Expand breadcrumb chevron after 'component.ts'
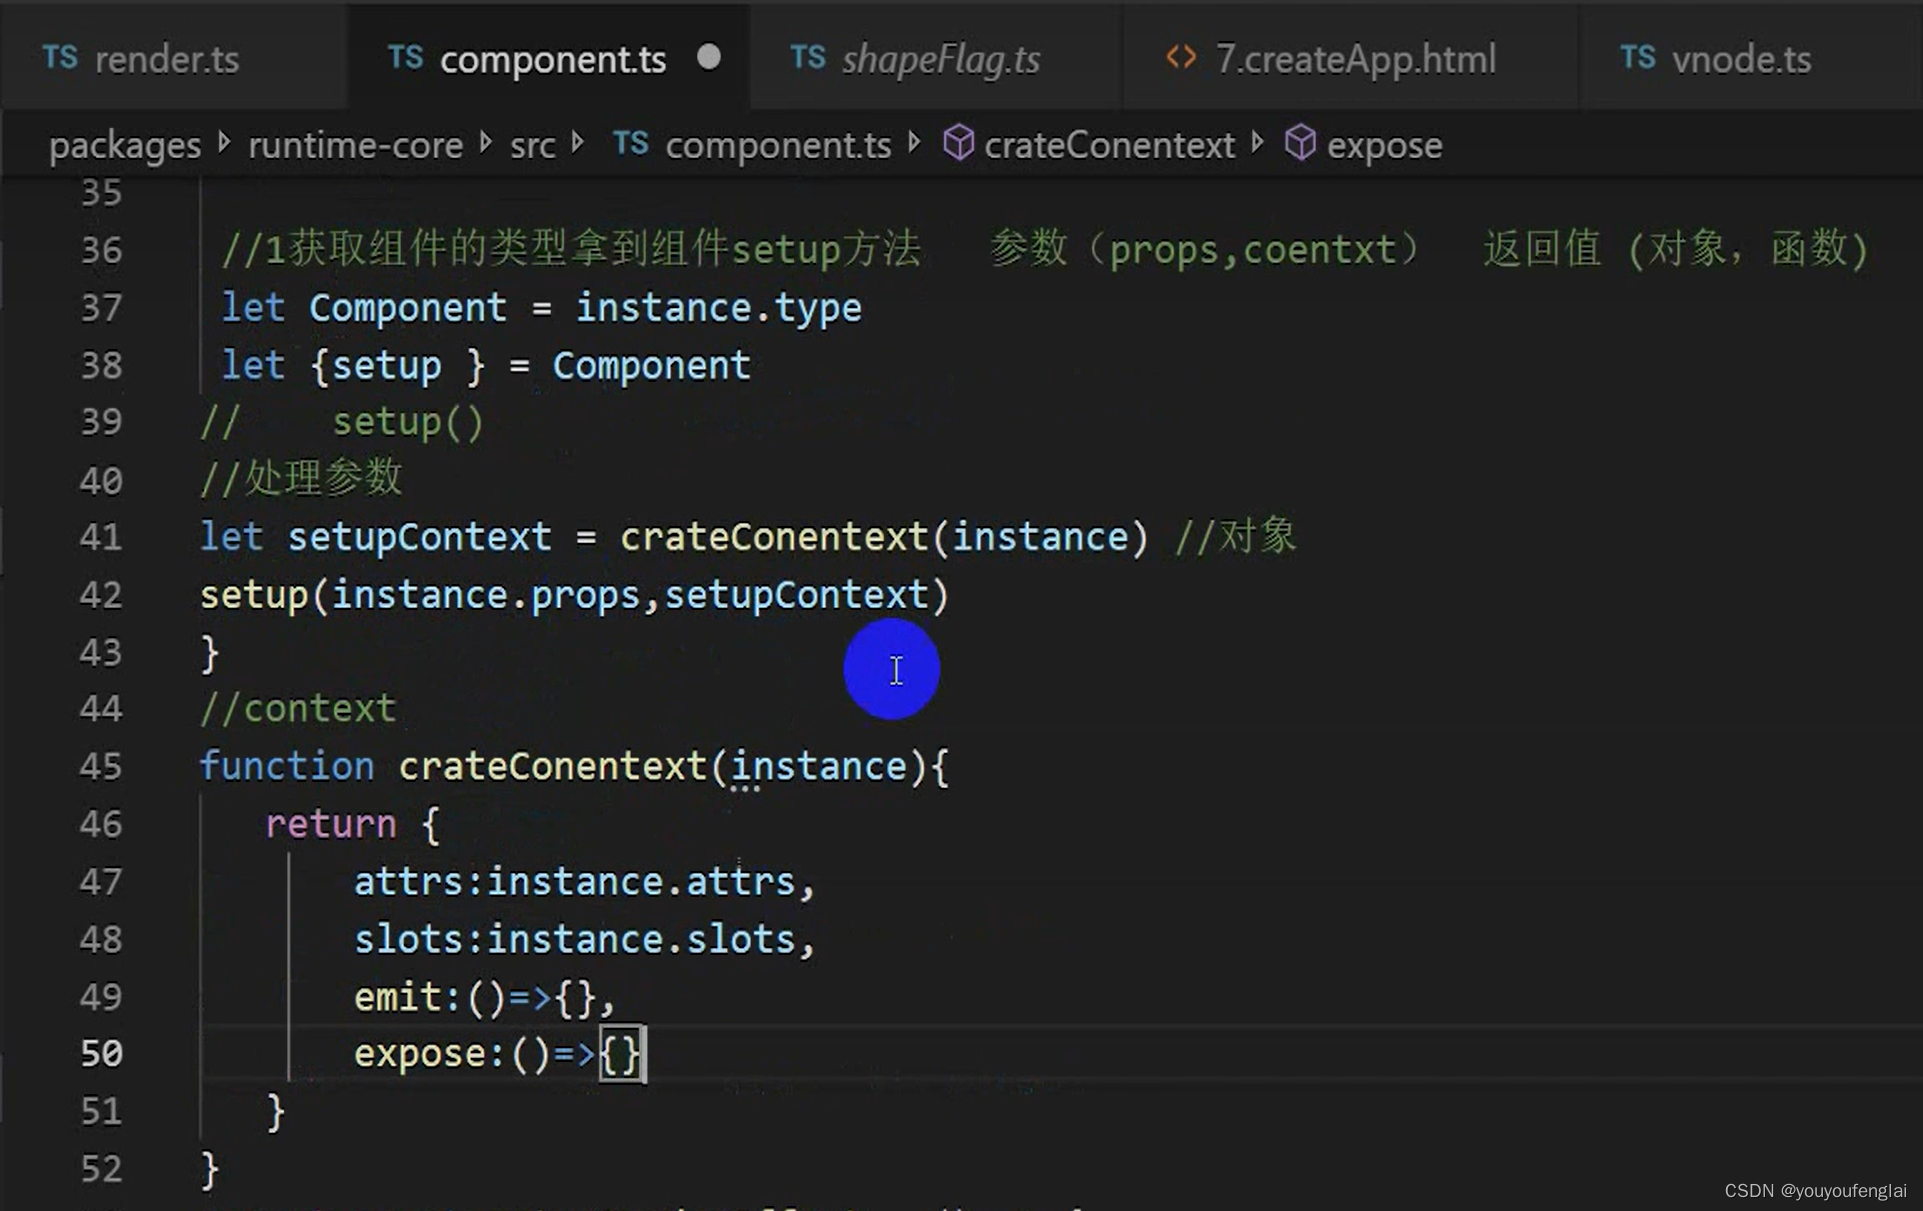 coord(914,144)
